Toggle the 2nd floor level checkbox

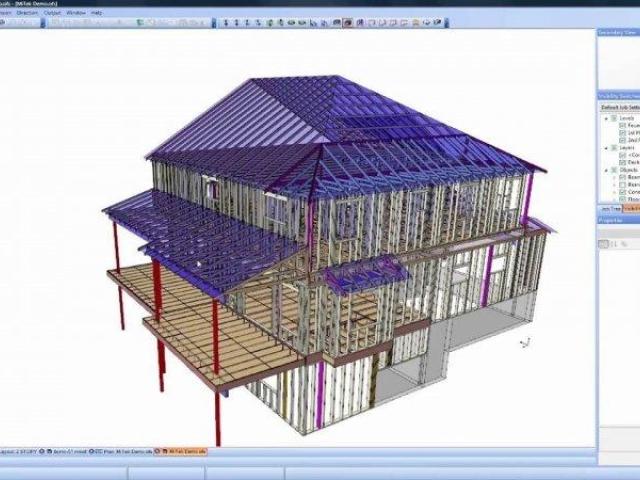tap(622, 140)
